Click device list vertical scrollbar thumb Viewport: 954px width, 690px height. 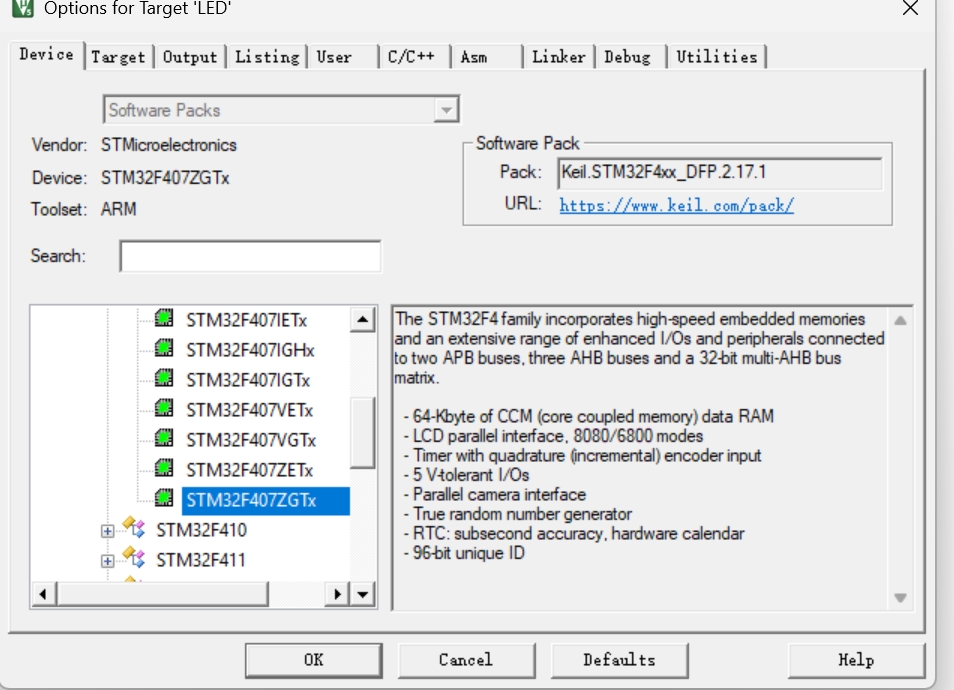click(363, 432)
